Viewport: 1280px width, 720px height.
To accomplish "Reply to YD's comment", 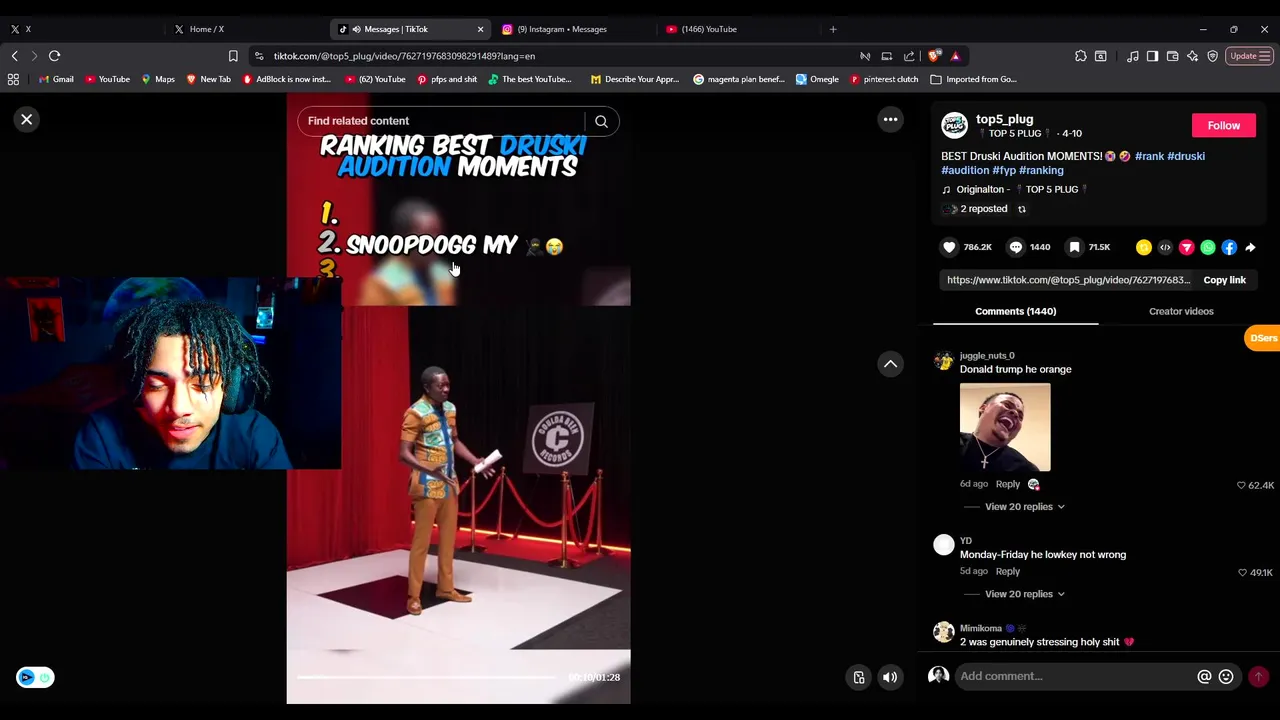I will click(1007, 572).
